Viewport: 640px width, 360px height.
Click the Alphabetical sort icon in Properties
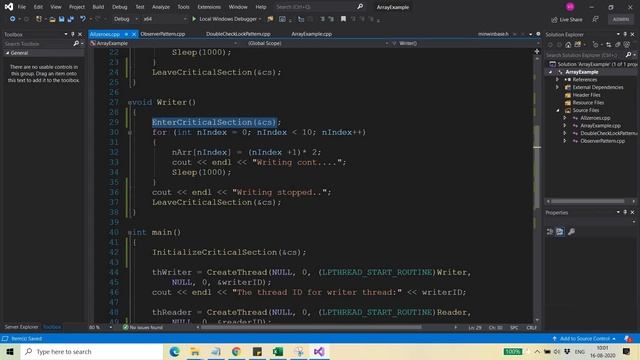point(560,231)
